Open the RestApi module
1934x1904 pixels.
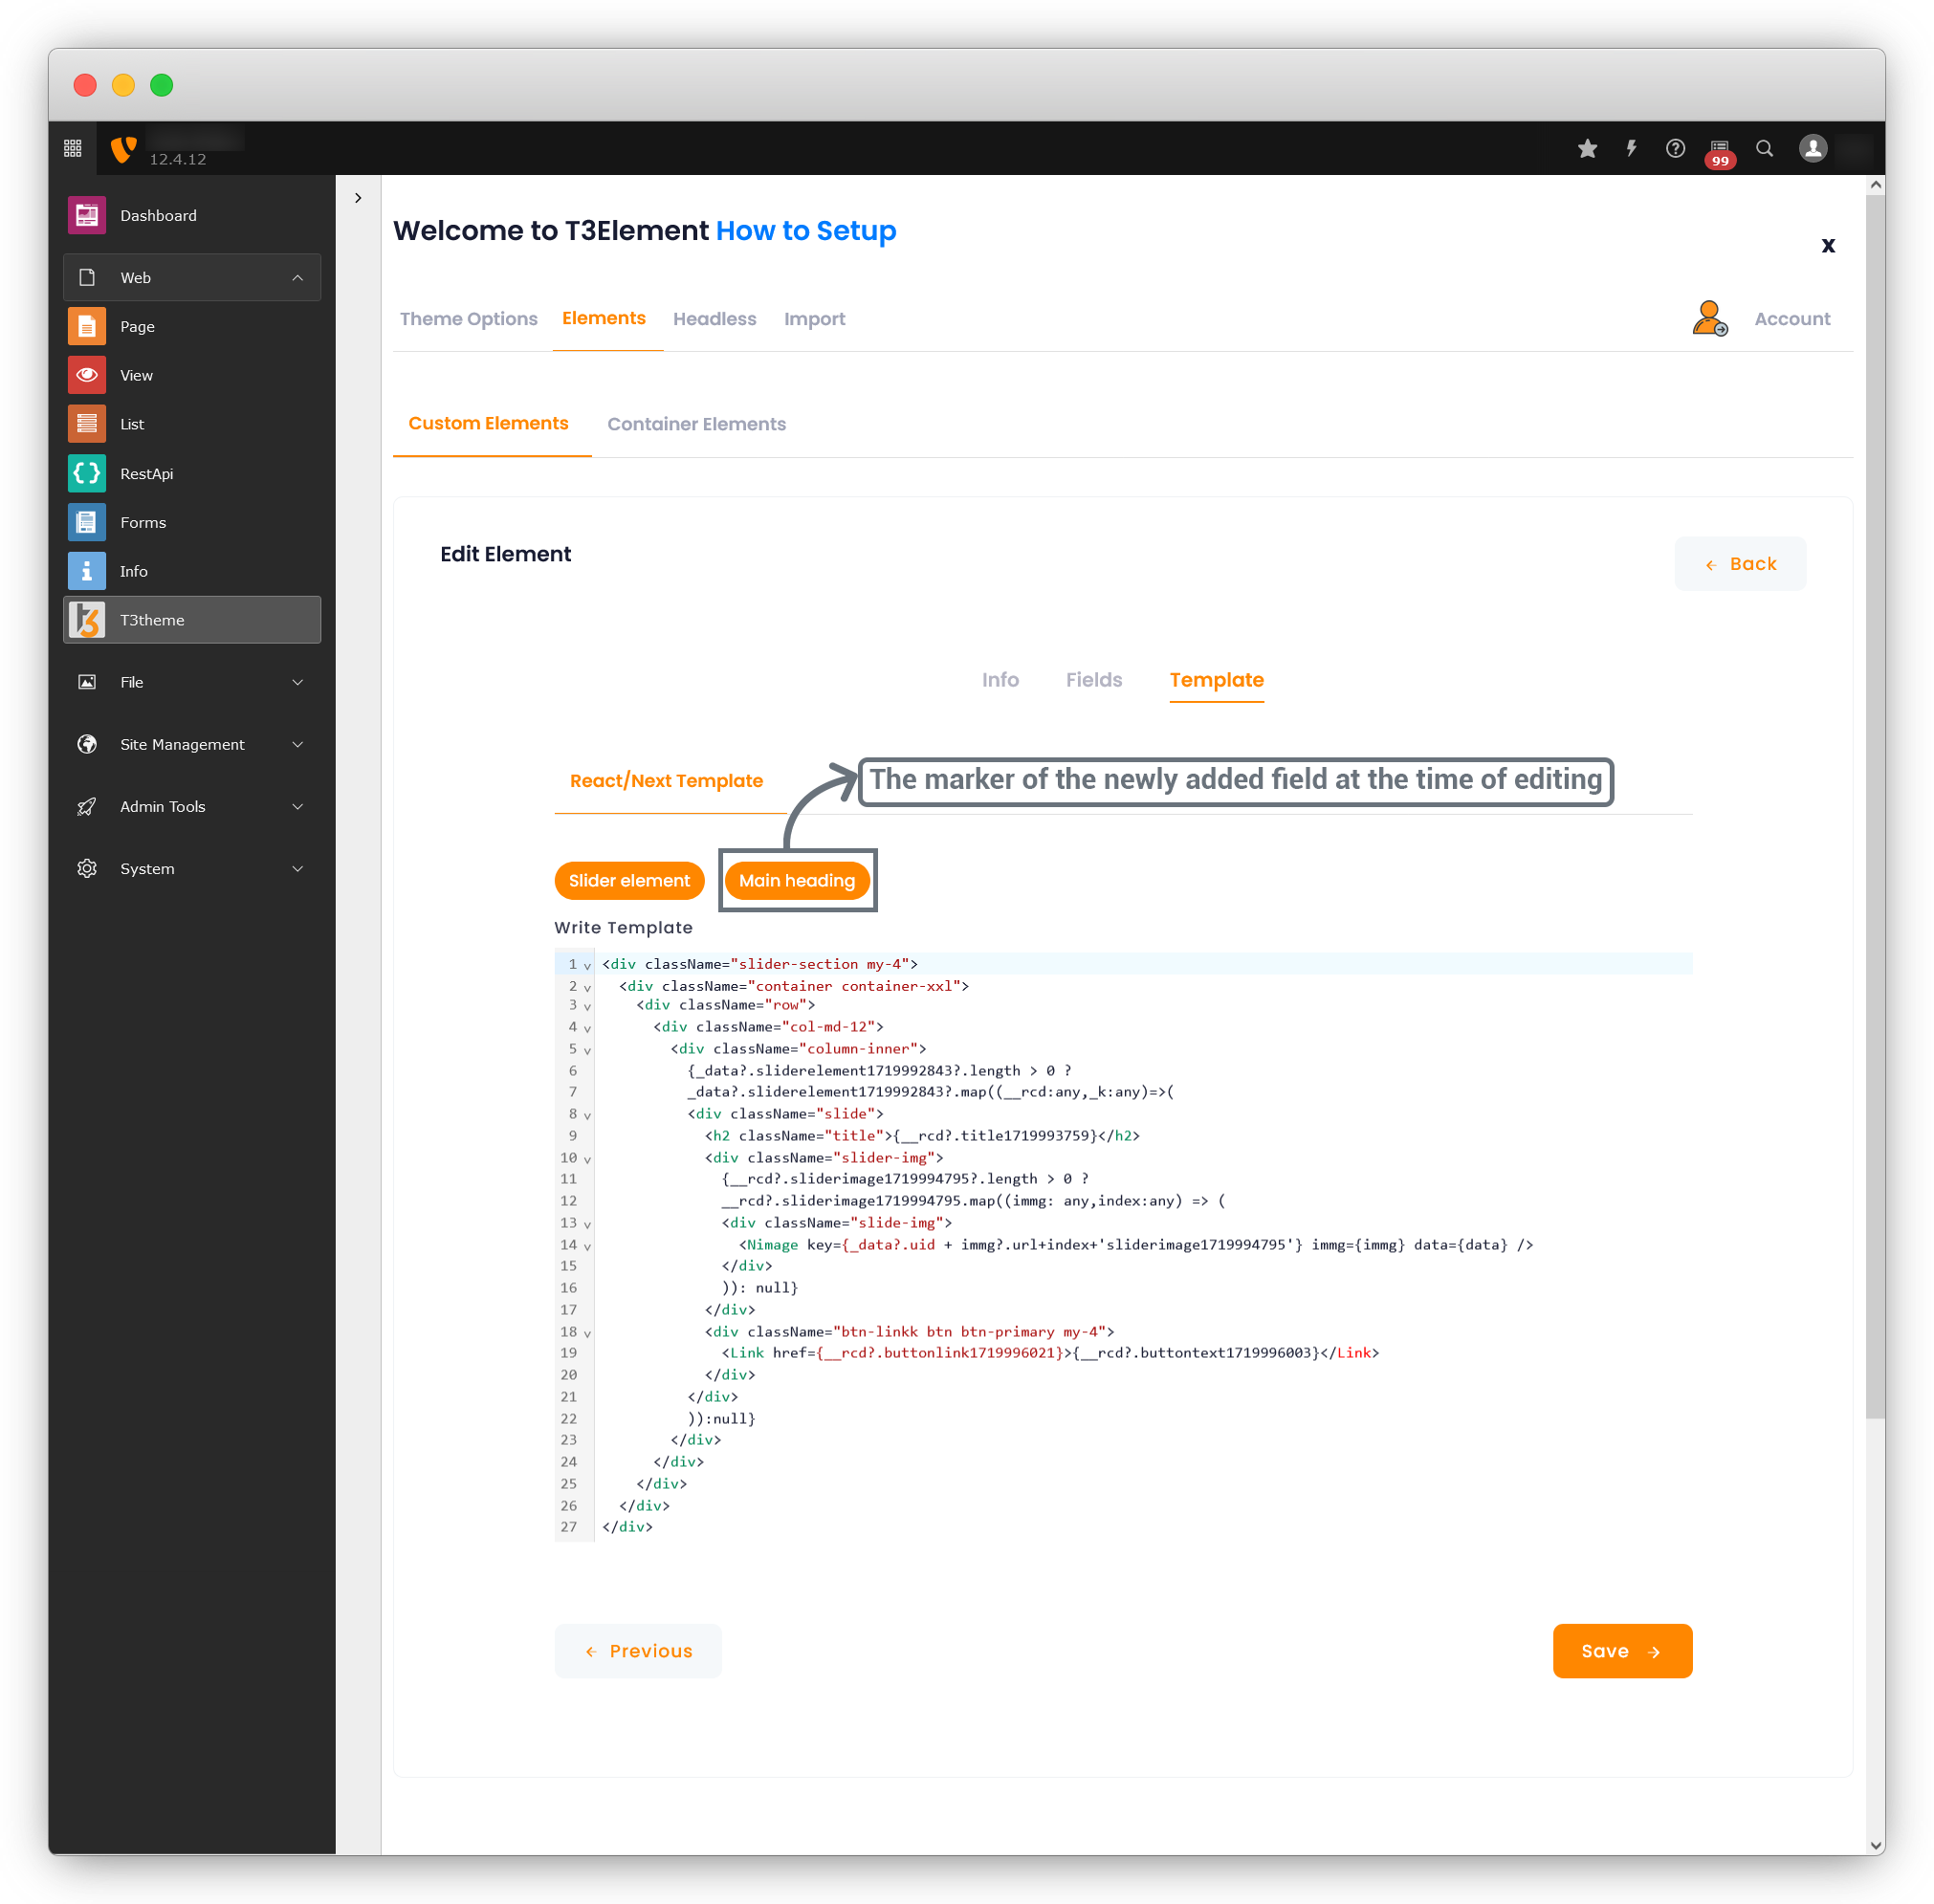tap(192, 473)
